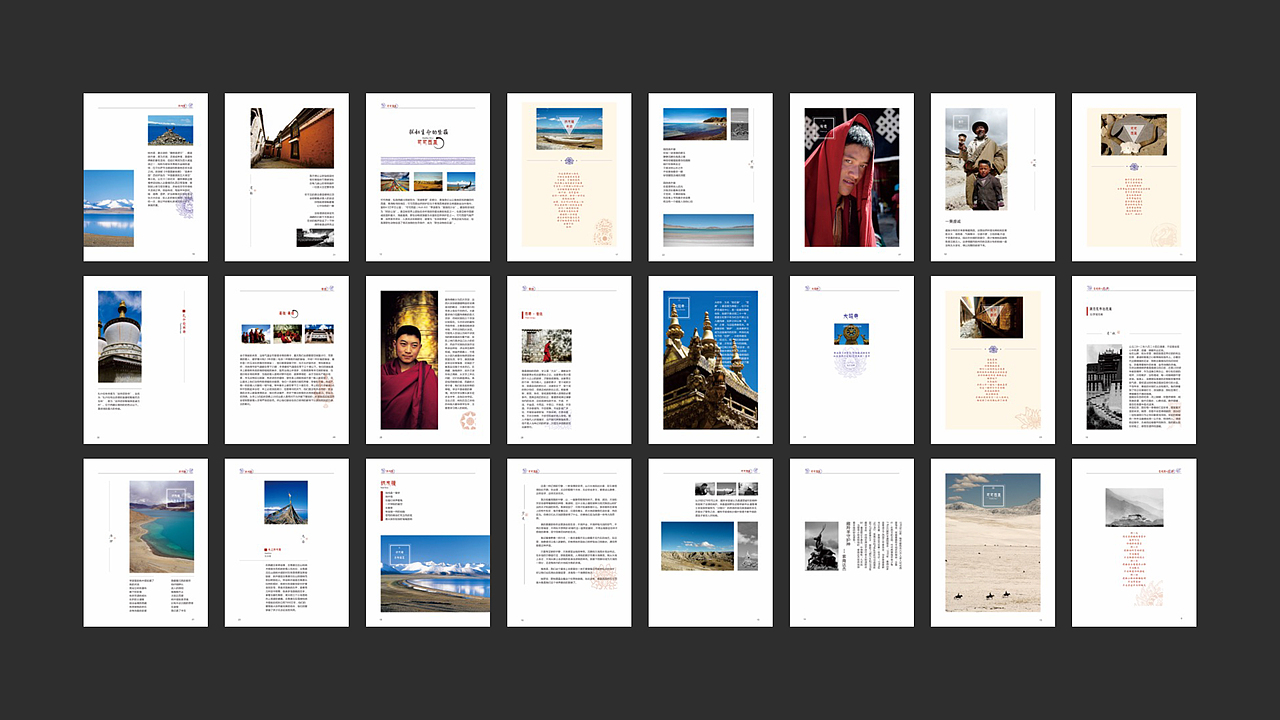This screenshot has height=720, width=1280.
Task: Open cream page with triangle-overlaid lakeshore photo
Action: pyautogui.click(x=569, y=178)
